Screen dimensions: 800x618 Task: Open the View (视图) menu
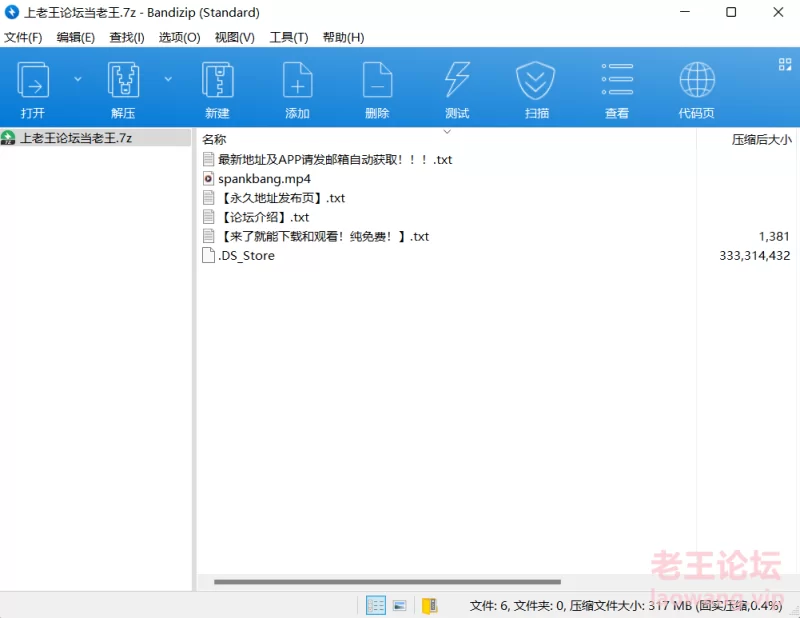coord(234,37)
